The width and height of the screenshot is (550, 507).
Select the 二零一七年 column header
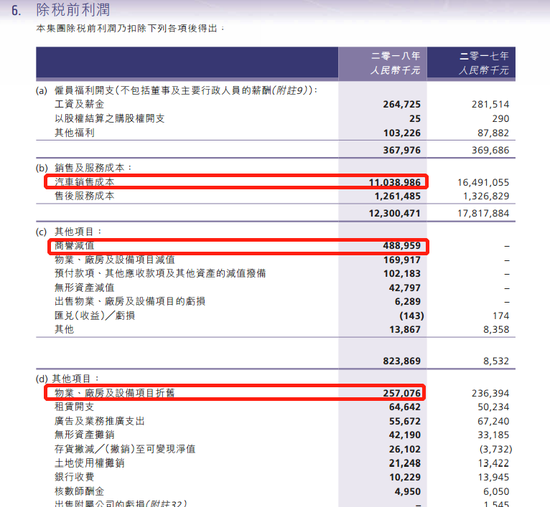tap(484, 56)
